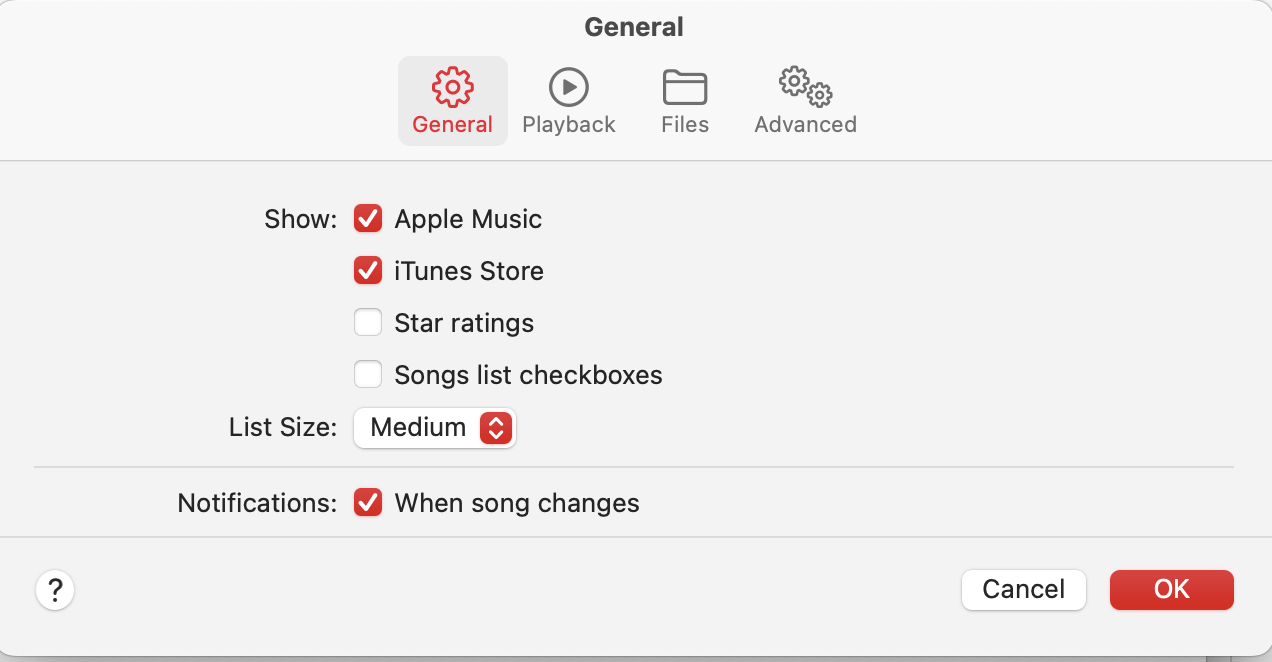Click the Advanced double-gear icon
The height and width of the screenshot is (662, 1272).
point(805,88)
